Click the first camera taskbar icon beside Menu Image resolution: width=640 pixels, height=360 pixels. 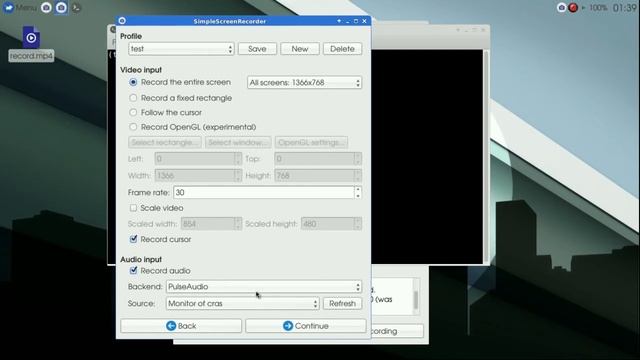[46, 7]
